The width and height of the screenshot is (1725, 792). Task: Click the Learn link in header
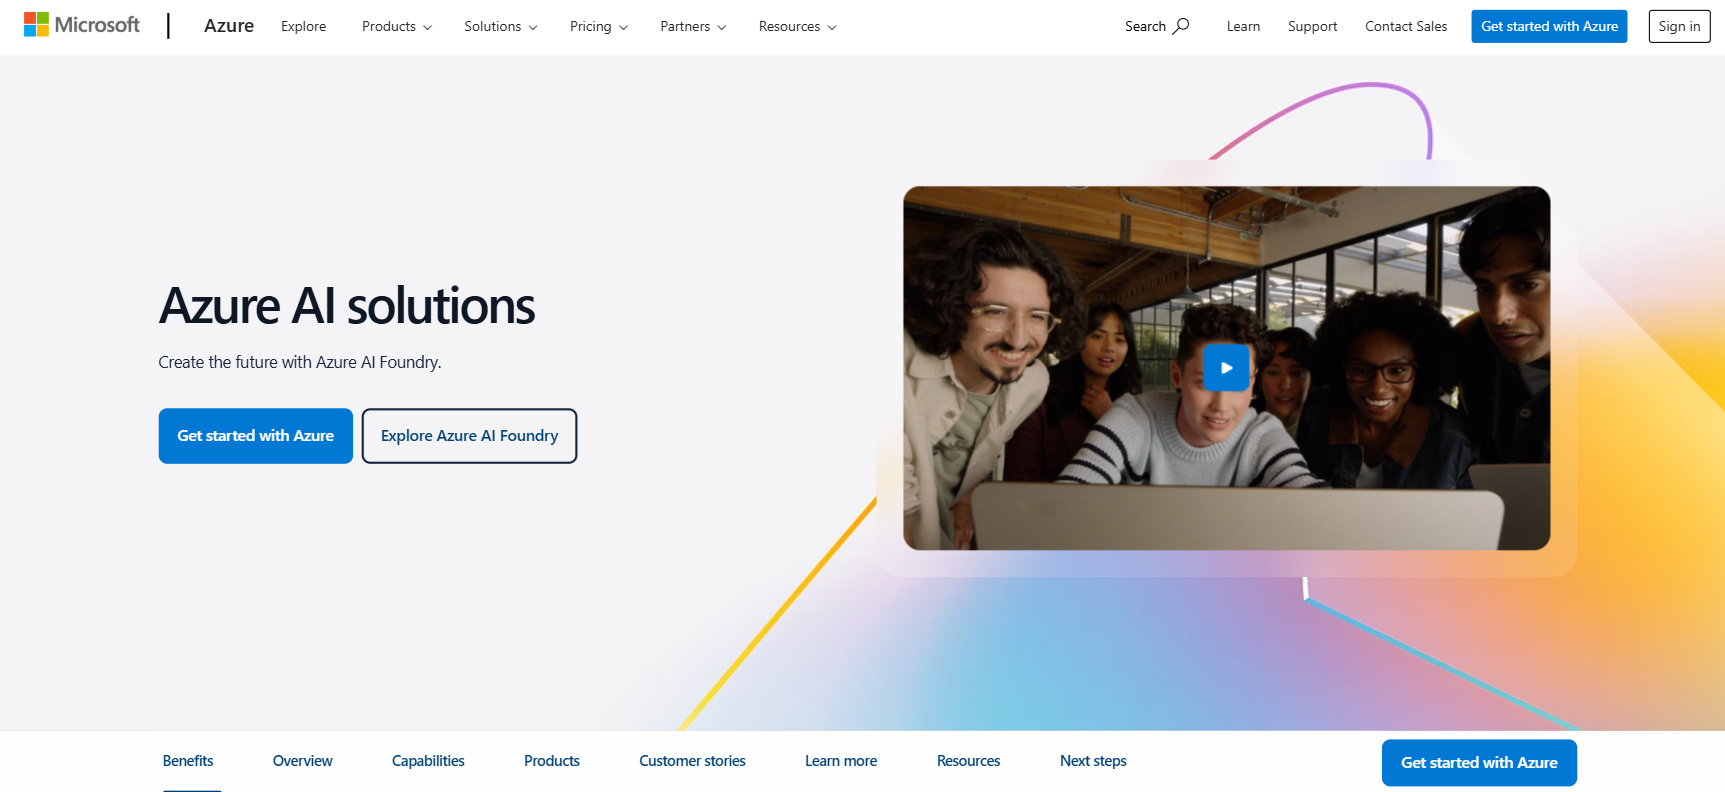(1243, 26)
